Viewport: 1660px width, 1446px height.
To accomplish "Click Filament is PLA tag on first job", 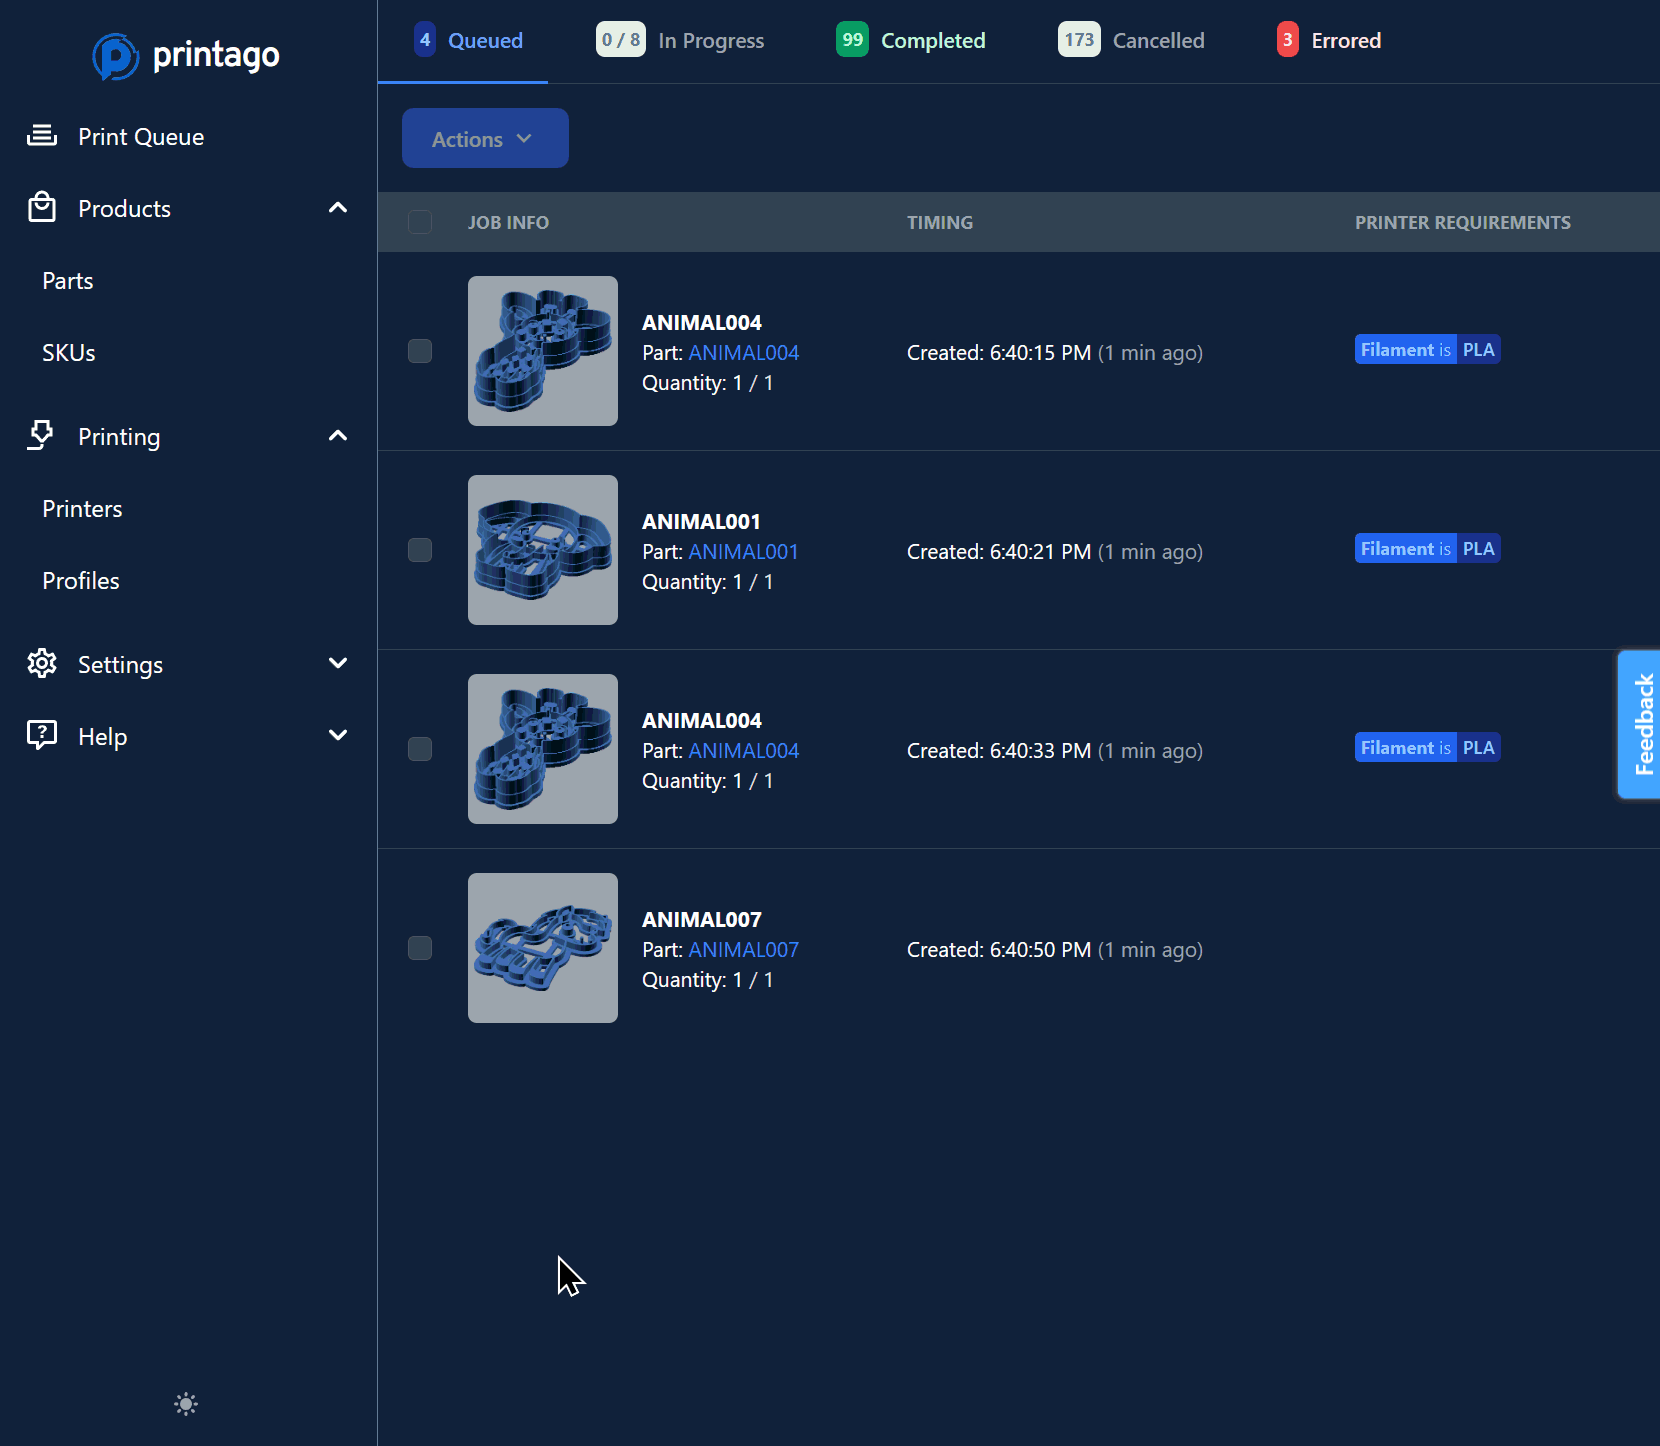I will [1428, 349].
